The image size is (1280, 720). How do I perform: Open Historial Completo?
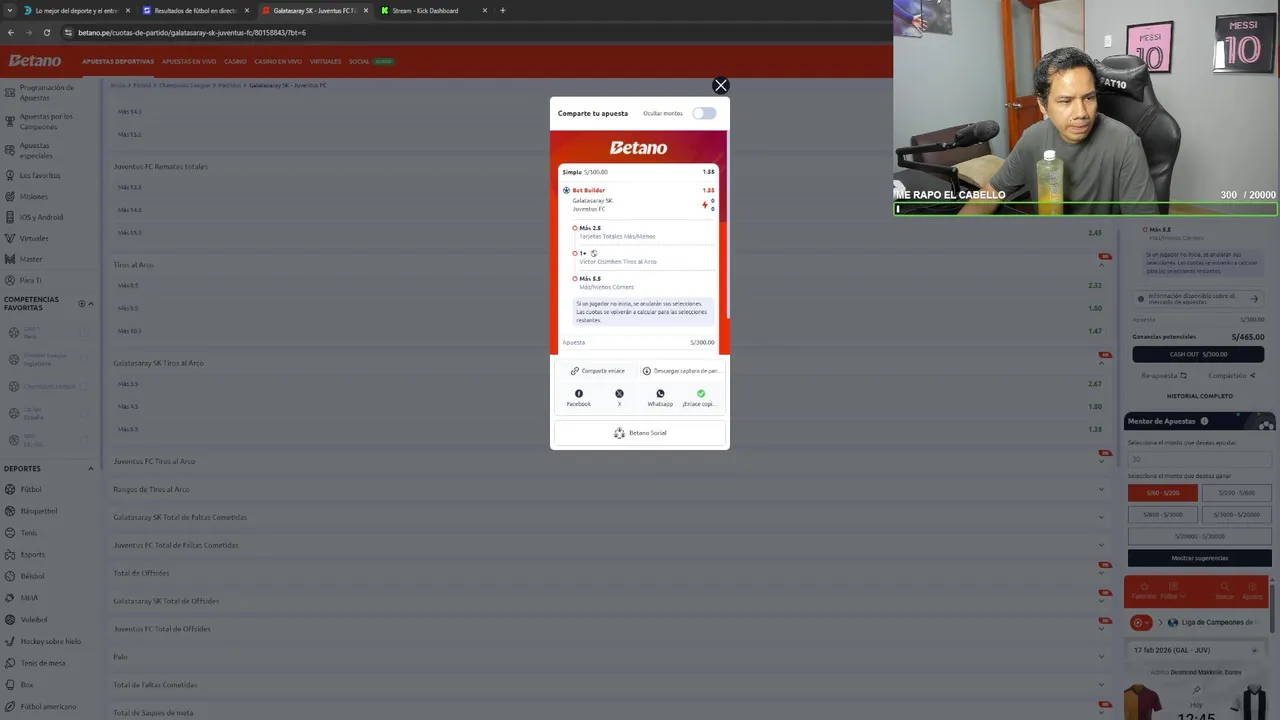point(1199,396)
